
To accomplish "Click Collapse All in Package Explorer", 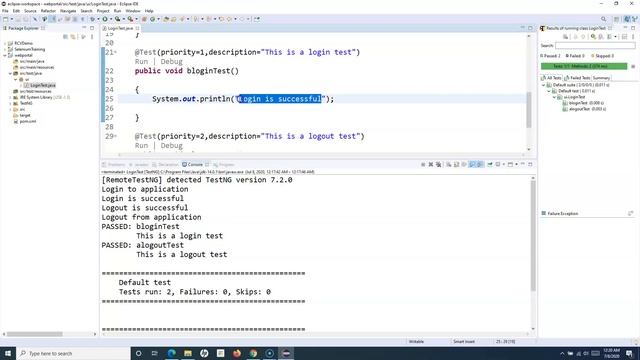I will (x=65, y=37).
